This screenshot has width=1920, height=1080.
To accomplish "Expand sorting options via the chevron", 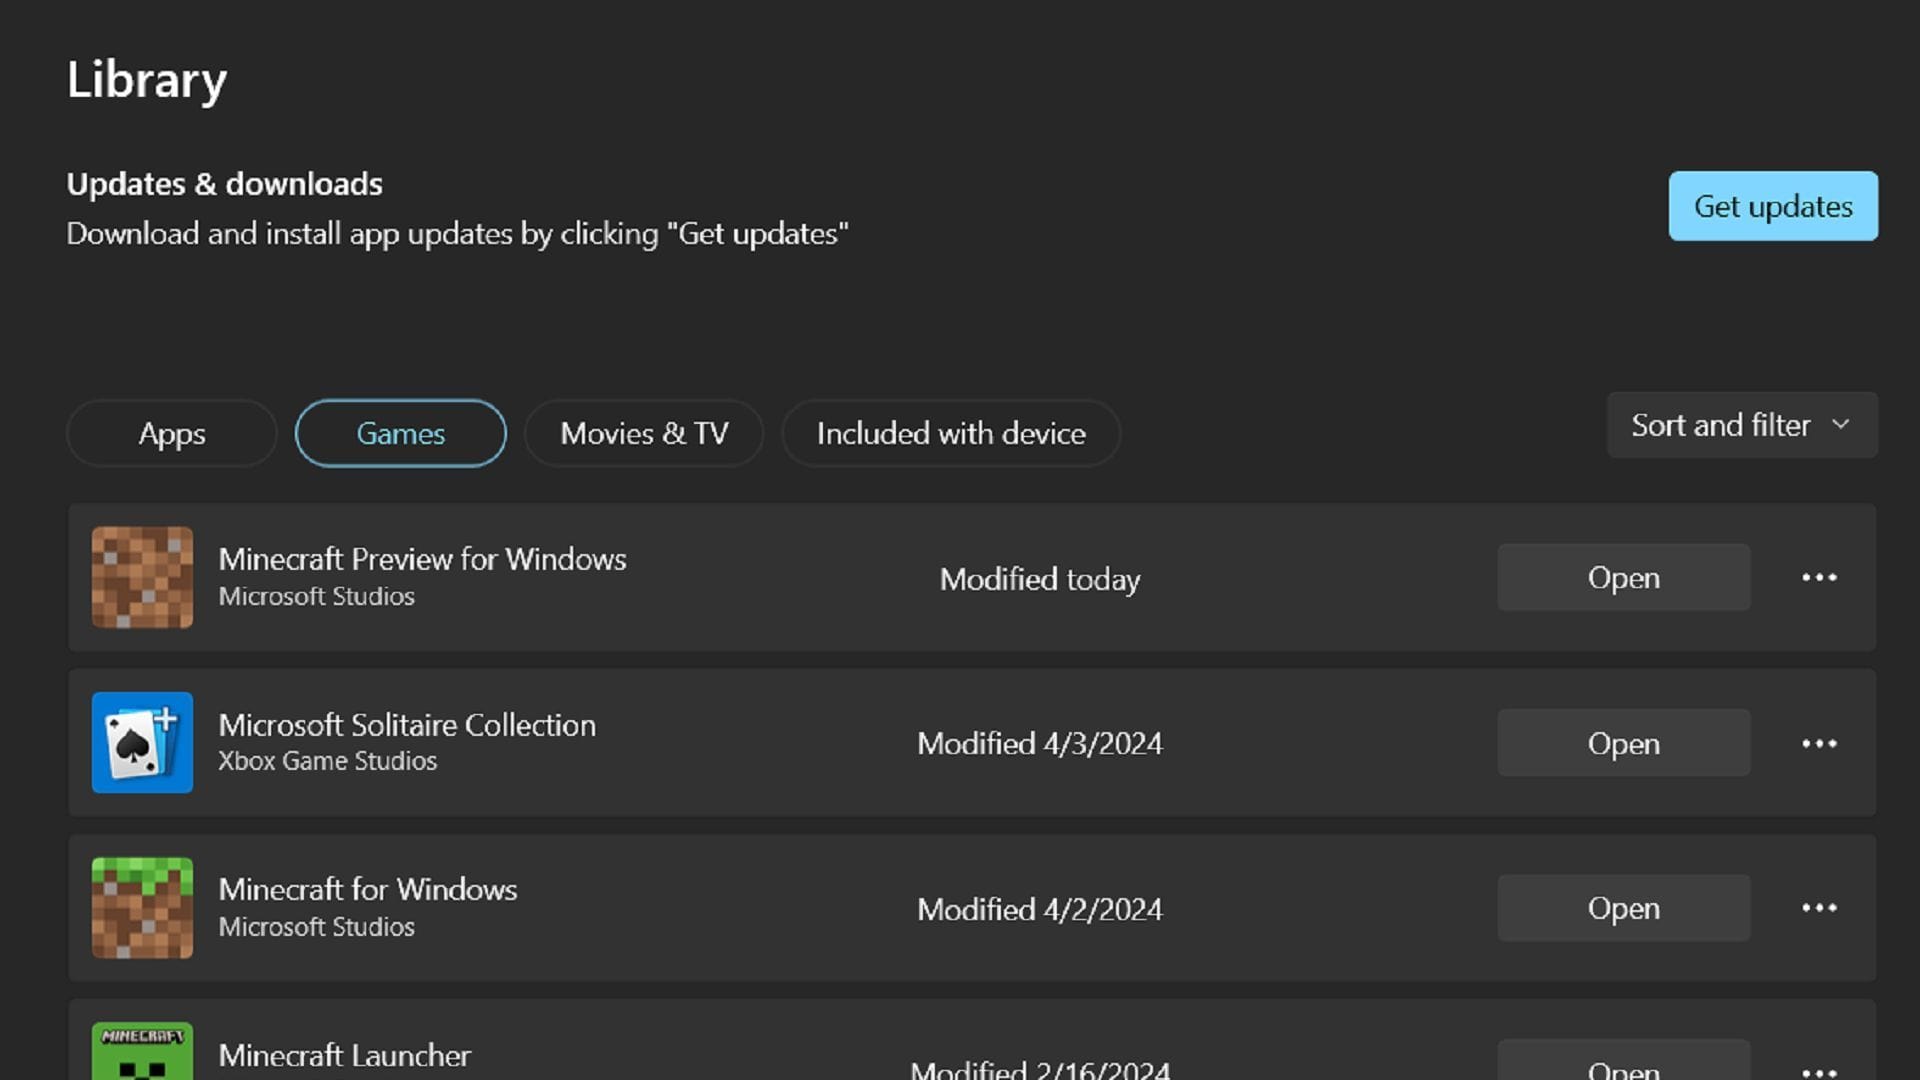I will (1843, 425).
